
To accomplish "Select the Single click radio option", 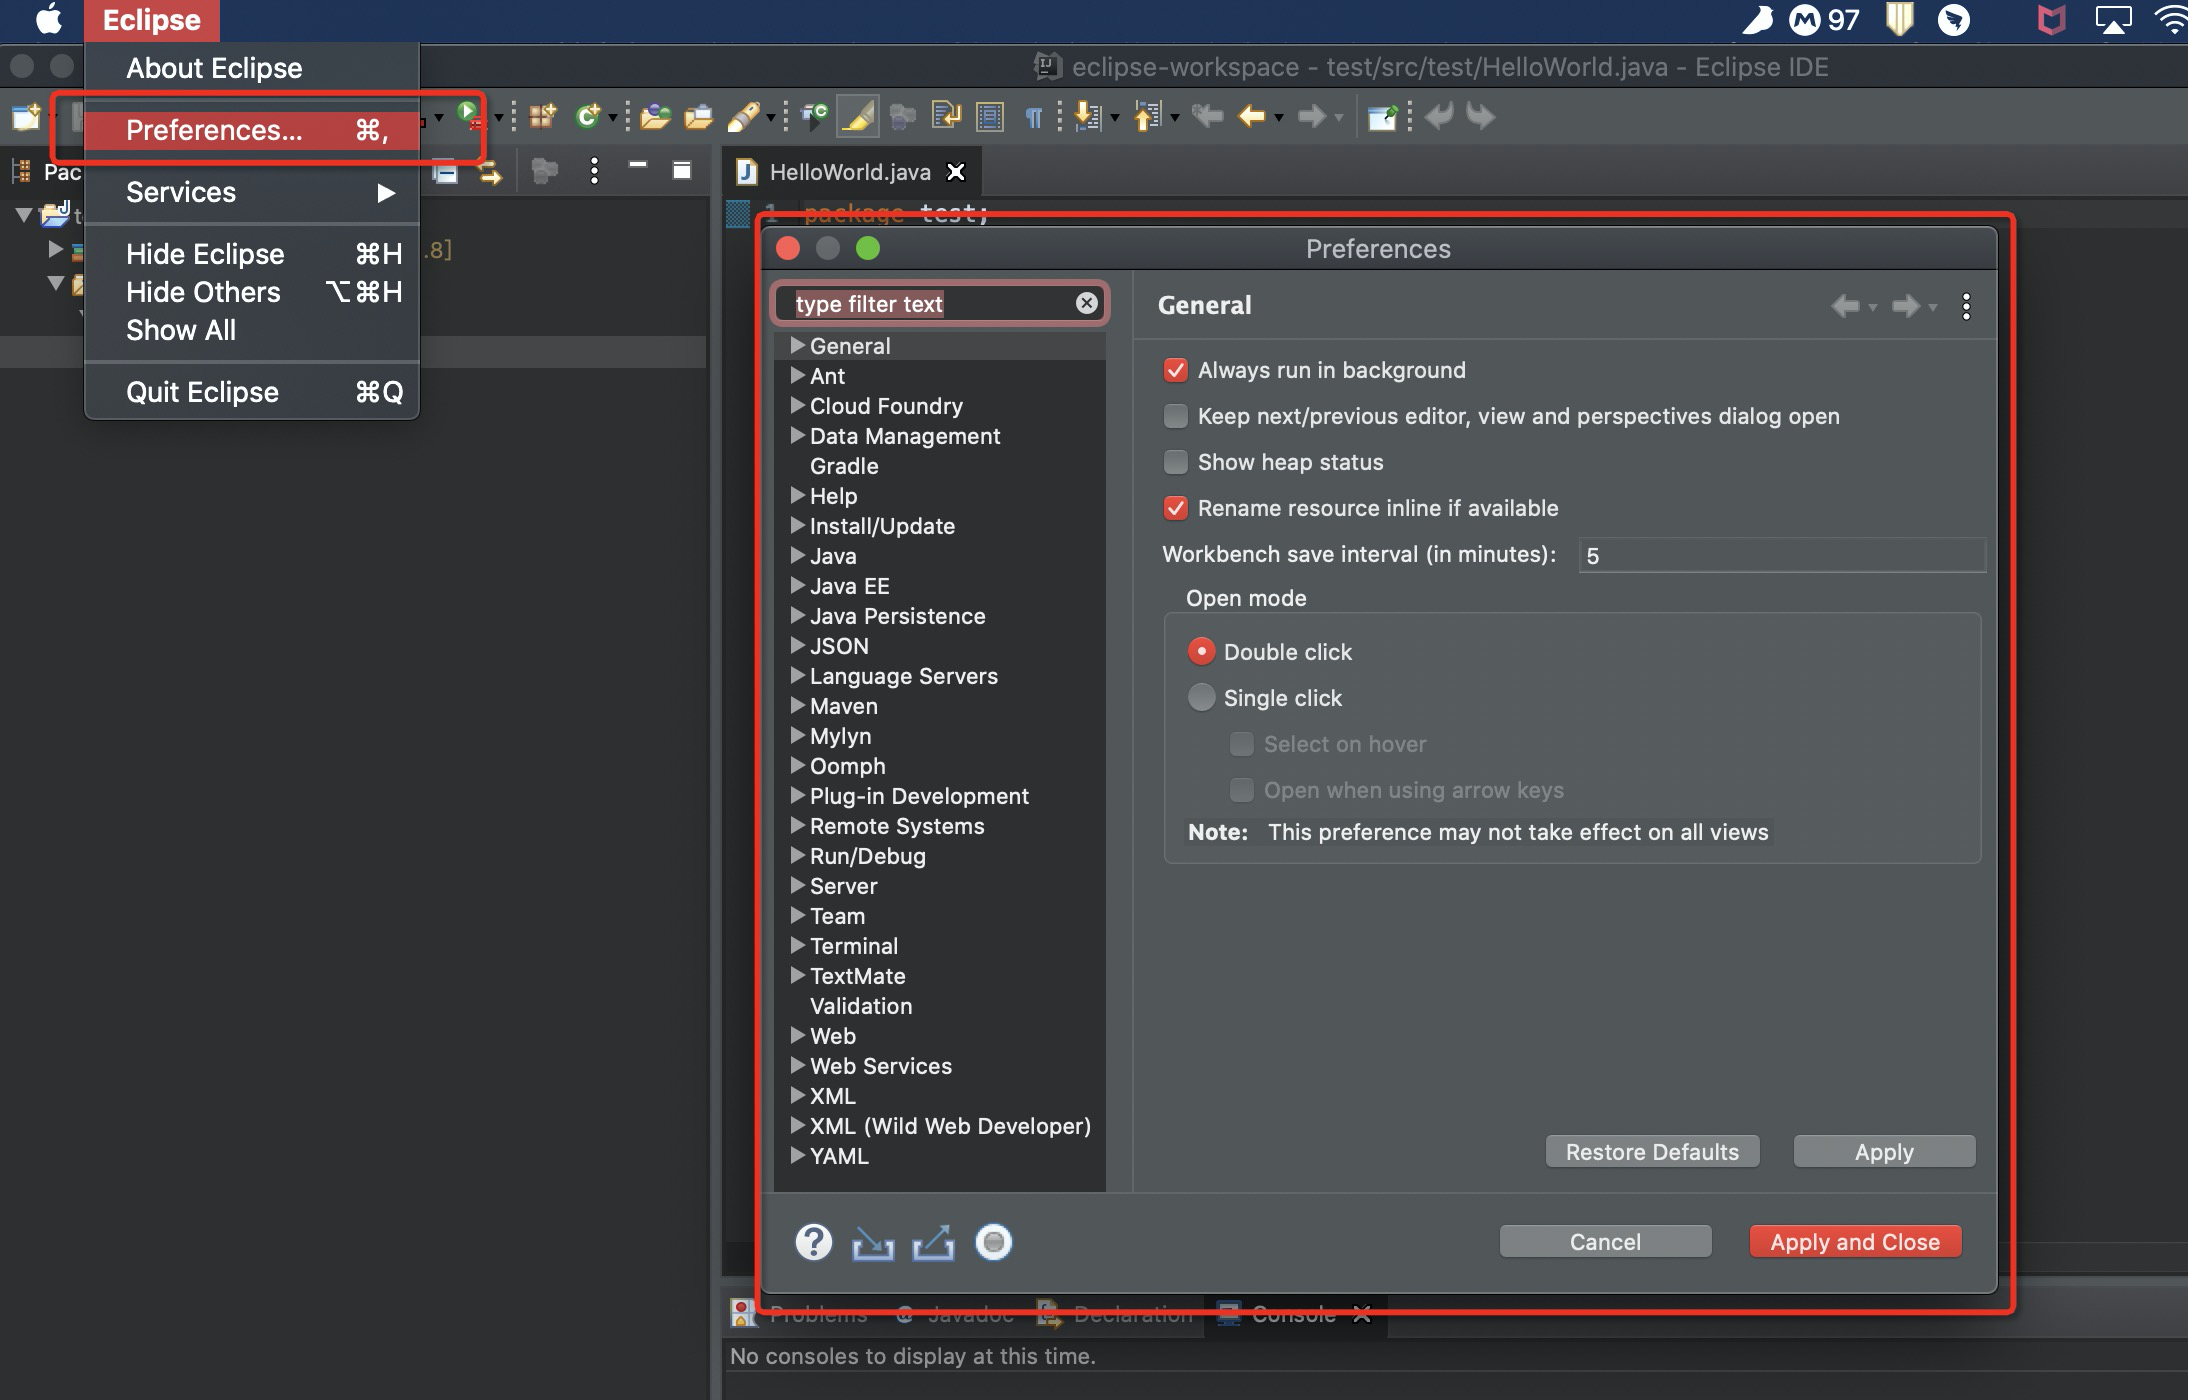I will (1201, 697).
